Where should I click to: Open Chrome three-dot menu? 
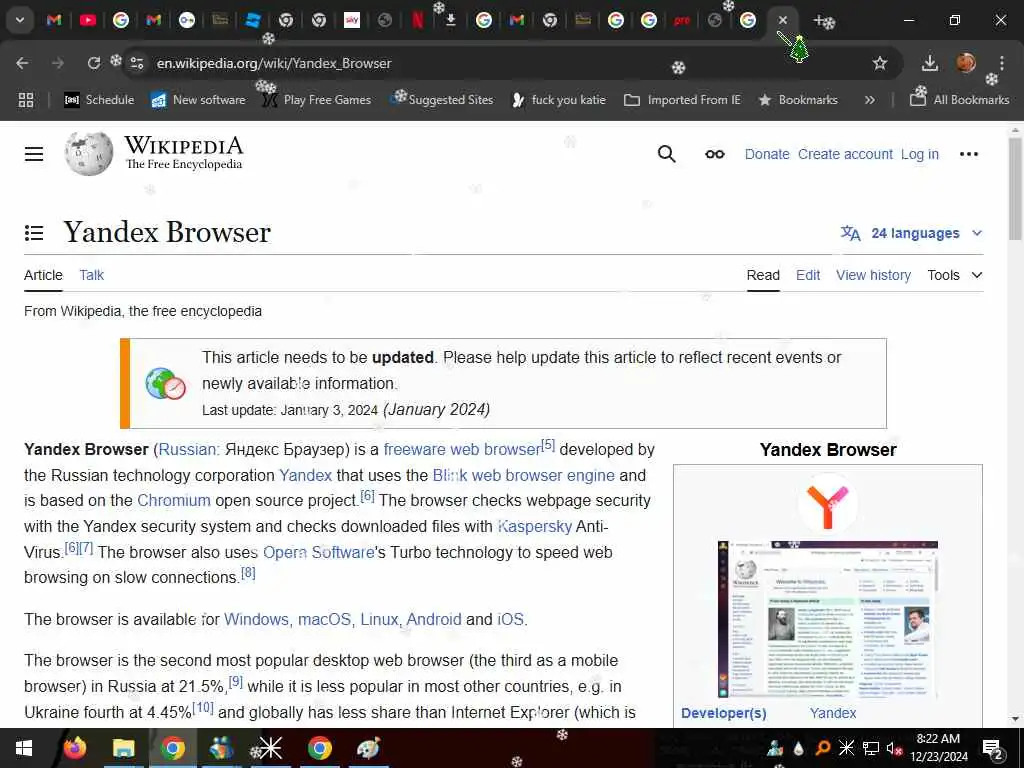(x=1002, y=63)
